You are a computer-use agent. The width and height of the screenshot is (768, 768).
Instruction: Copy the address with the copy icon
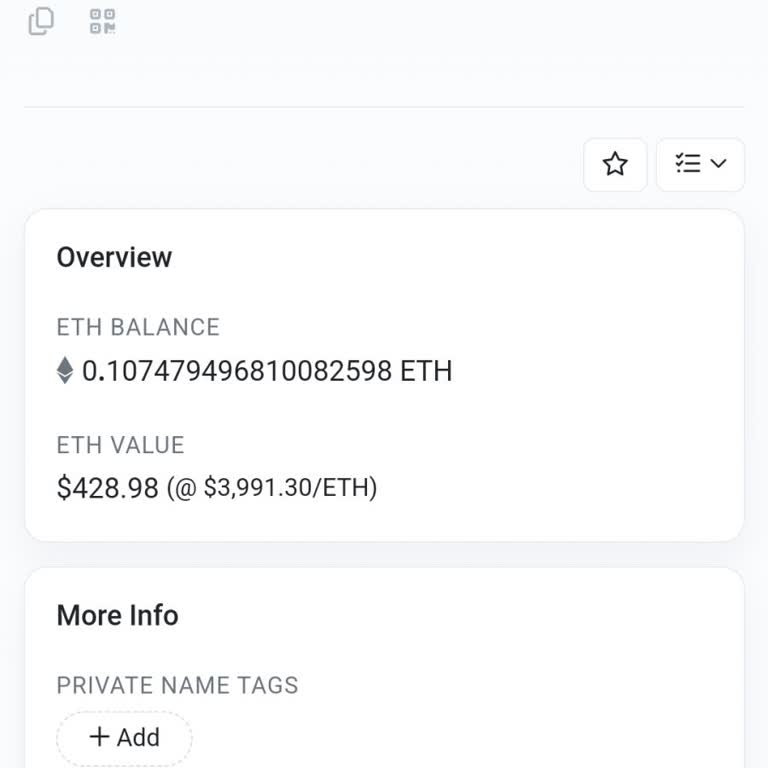tap(41, 22)
